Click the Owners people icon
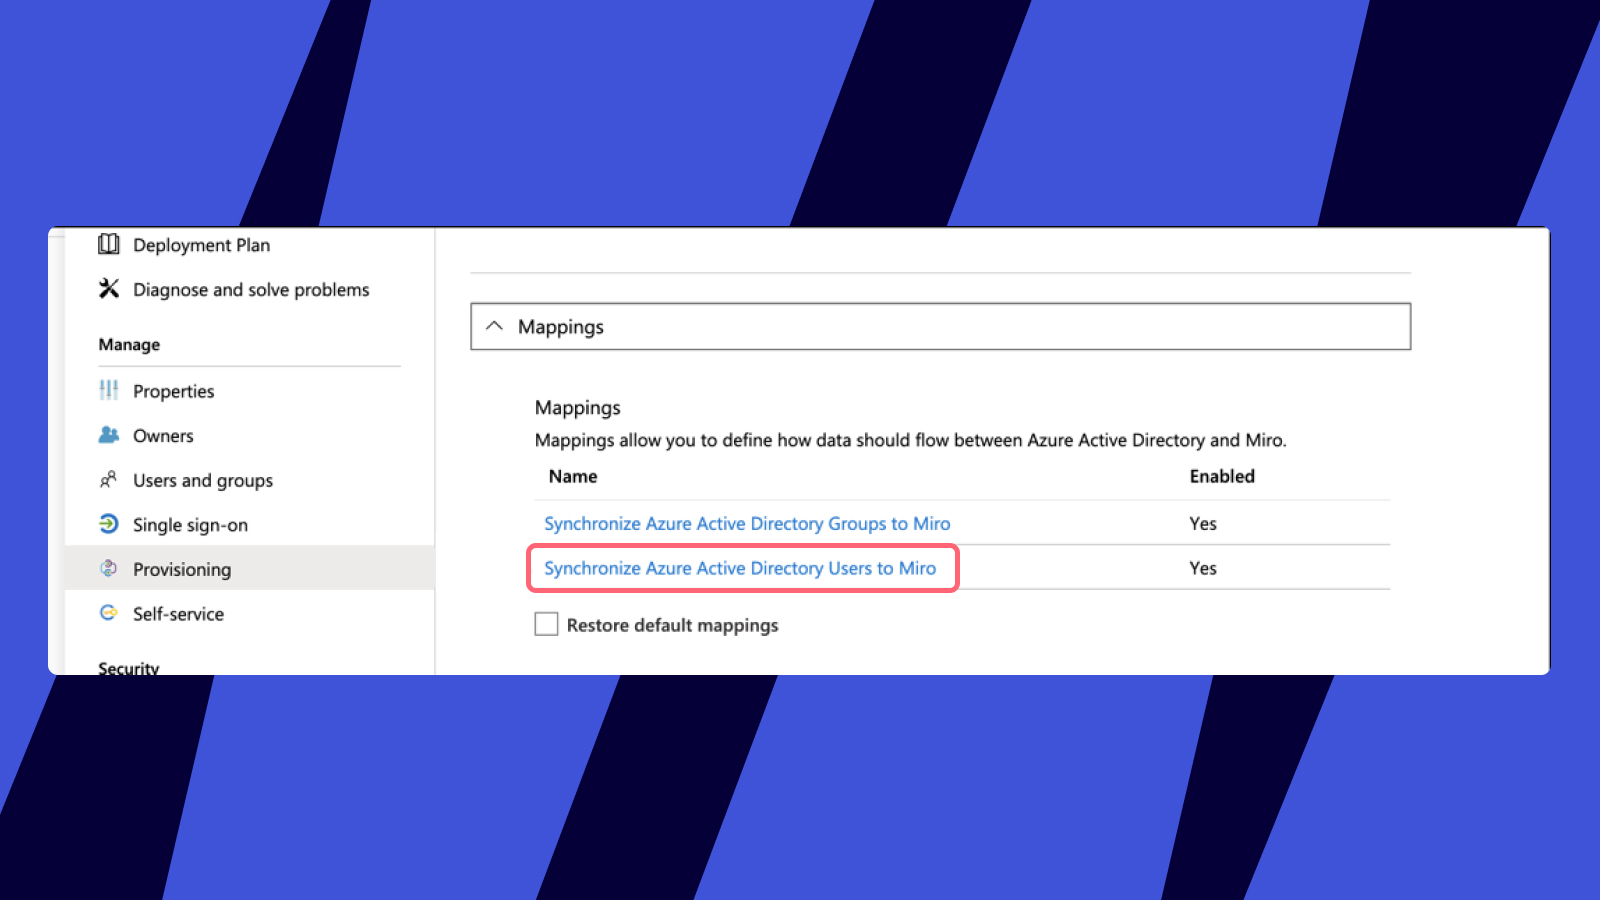This screenshot has height=900, width=1600. click(x=108, y=435)
